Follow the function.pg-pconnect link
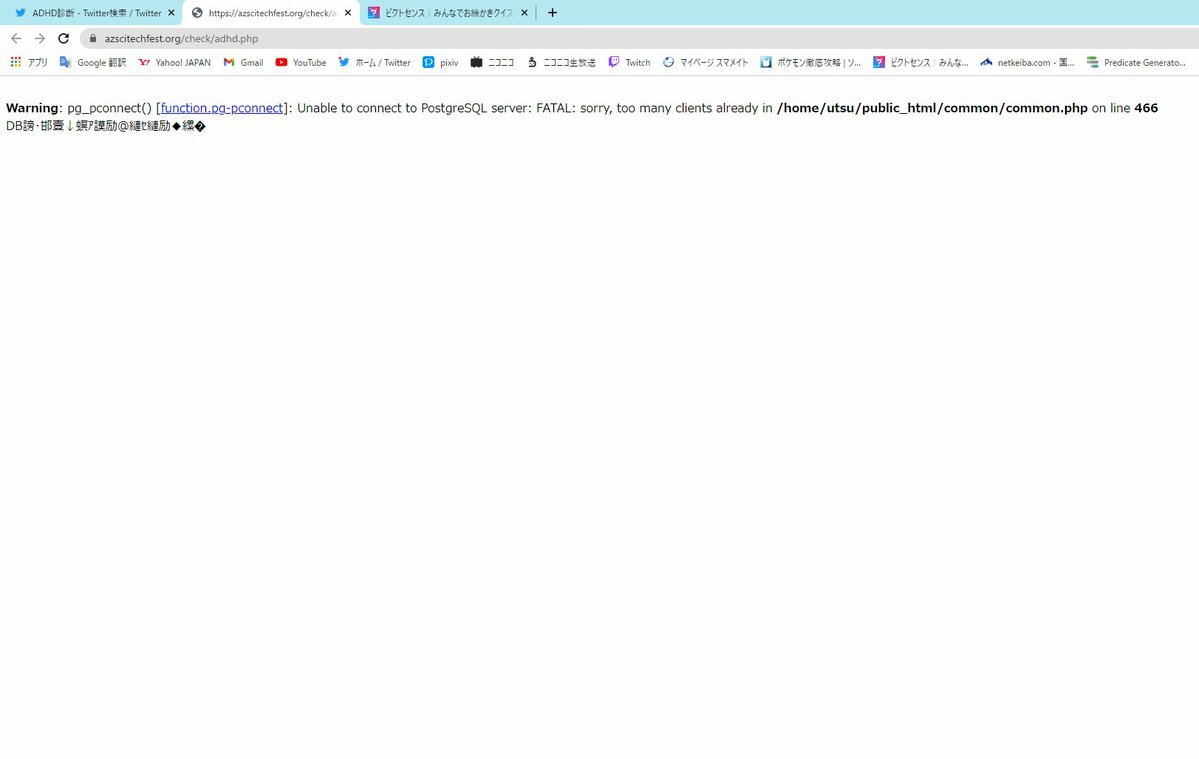The width and height of the screenshot is (1199, 759). [x=222, y=109]
